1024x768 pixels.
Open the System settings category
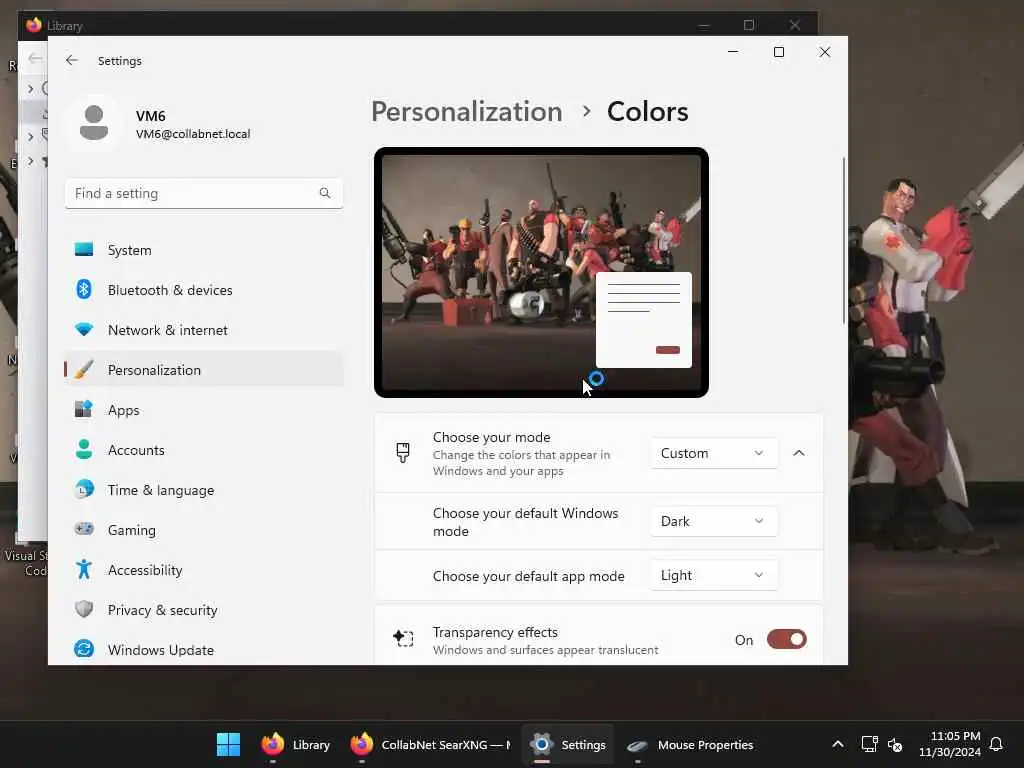[204, 249]
